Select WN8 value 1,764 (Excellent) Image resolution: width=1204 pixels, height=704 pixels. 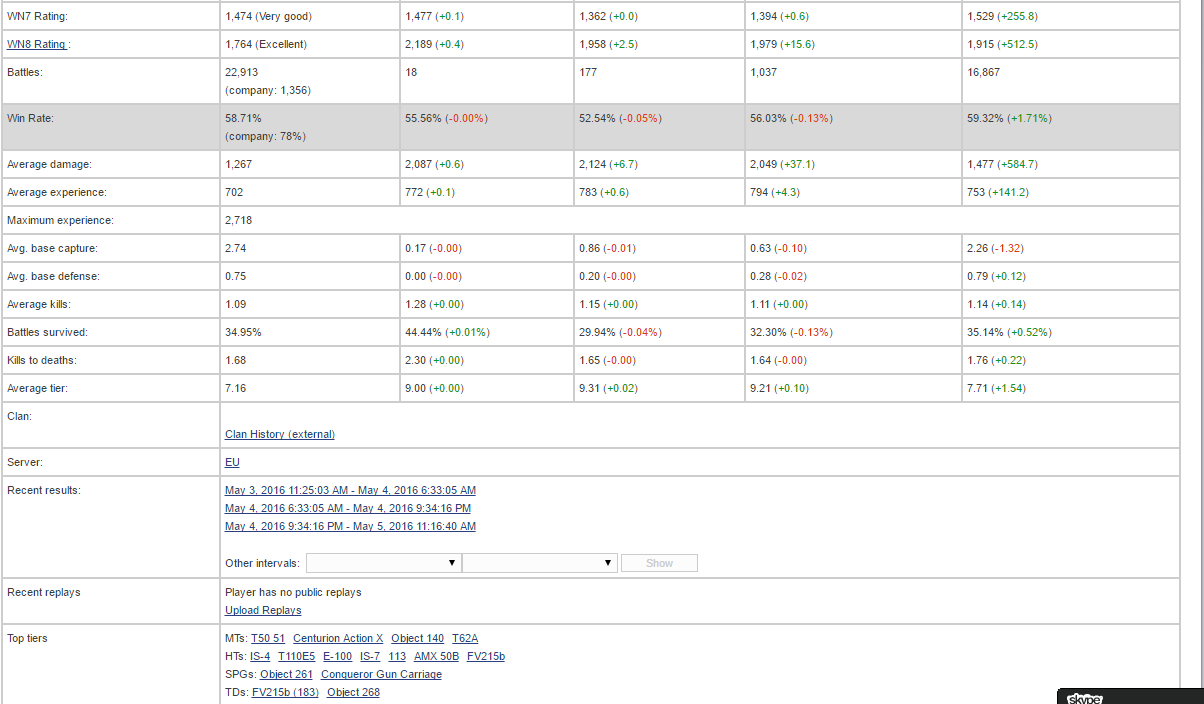pos(266,44)
